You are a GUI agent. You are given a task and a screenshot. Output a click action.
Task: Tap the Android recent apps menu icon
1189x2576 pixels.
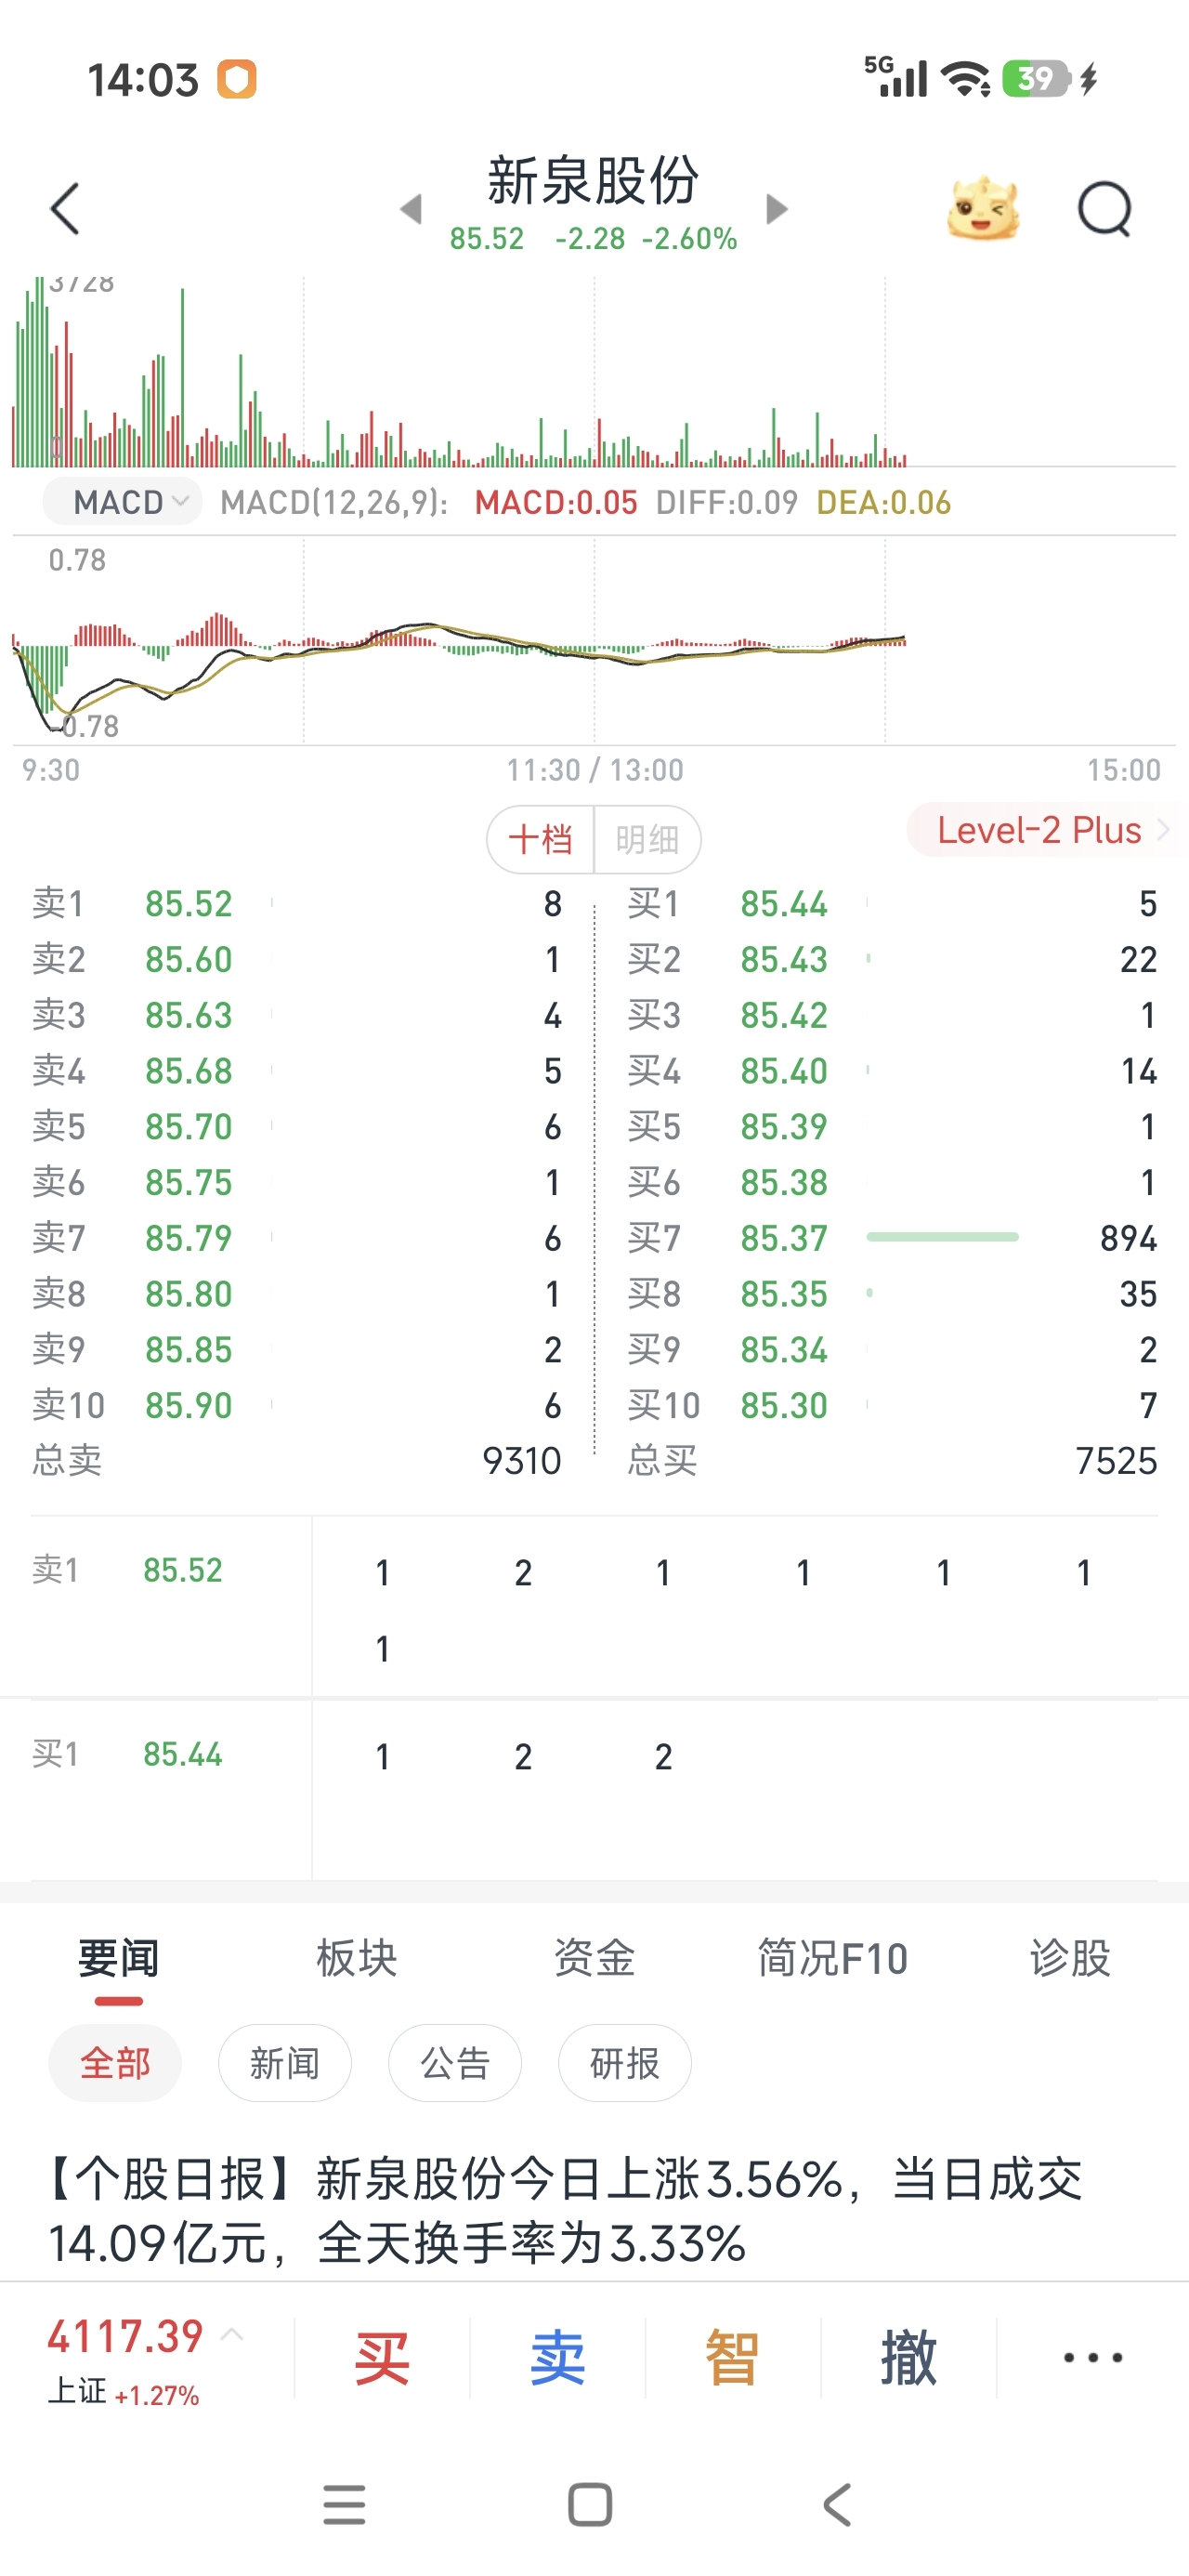click(x=344, y=2504)
